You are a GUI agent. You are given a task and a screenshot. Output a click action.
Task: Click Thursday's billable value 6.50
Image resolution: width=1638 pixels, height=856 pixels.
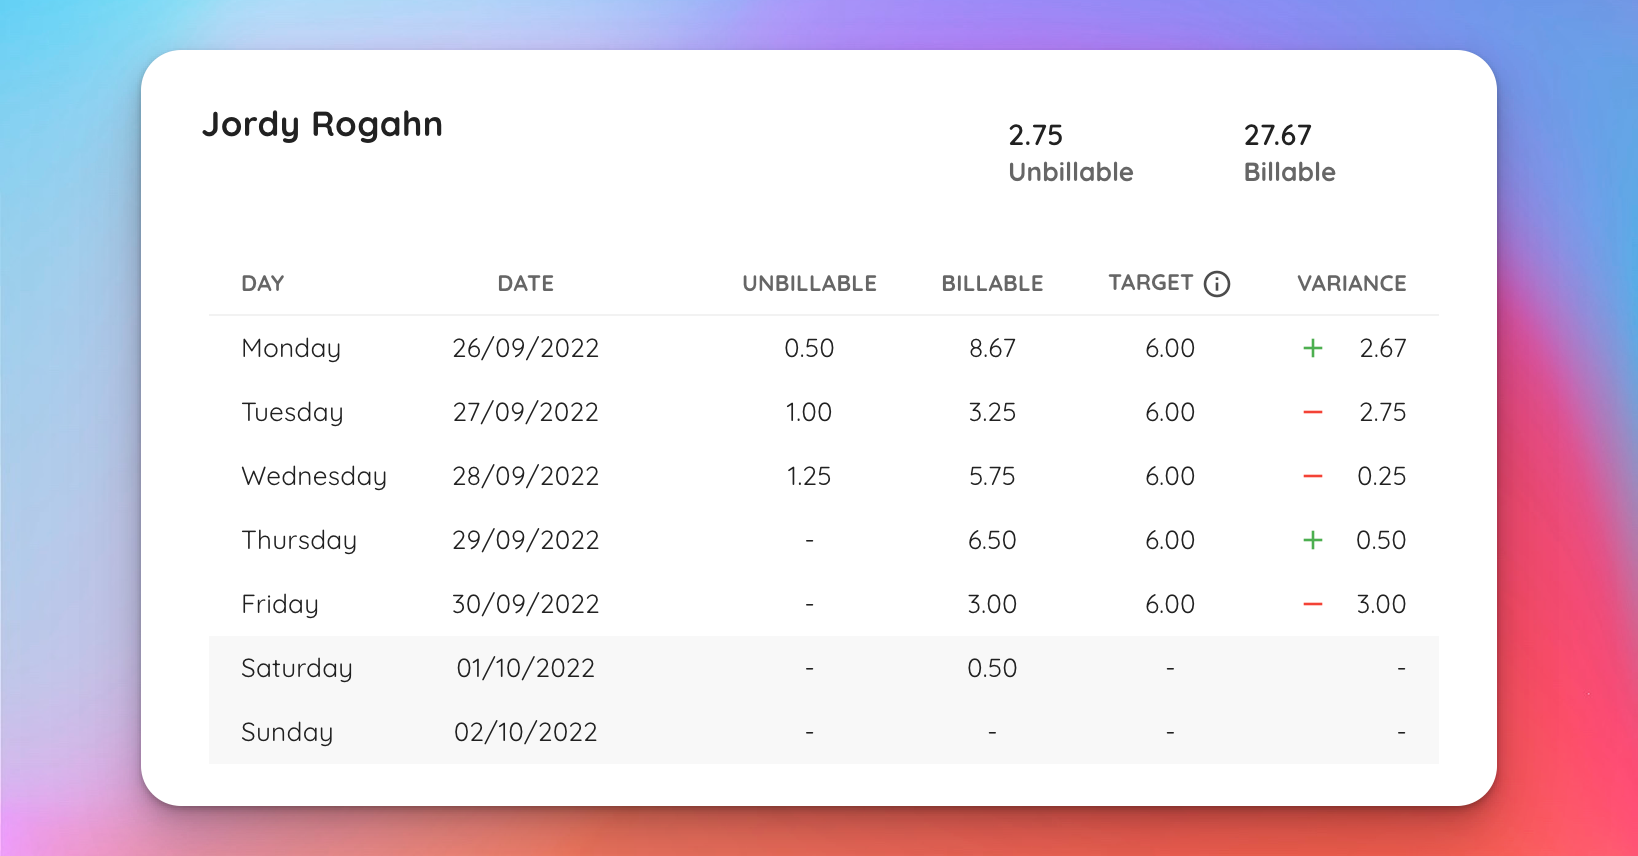pyautogui.click(x=992, y=540)
